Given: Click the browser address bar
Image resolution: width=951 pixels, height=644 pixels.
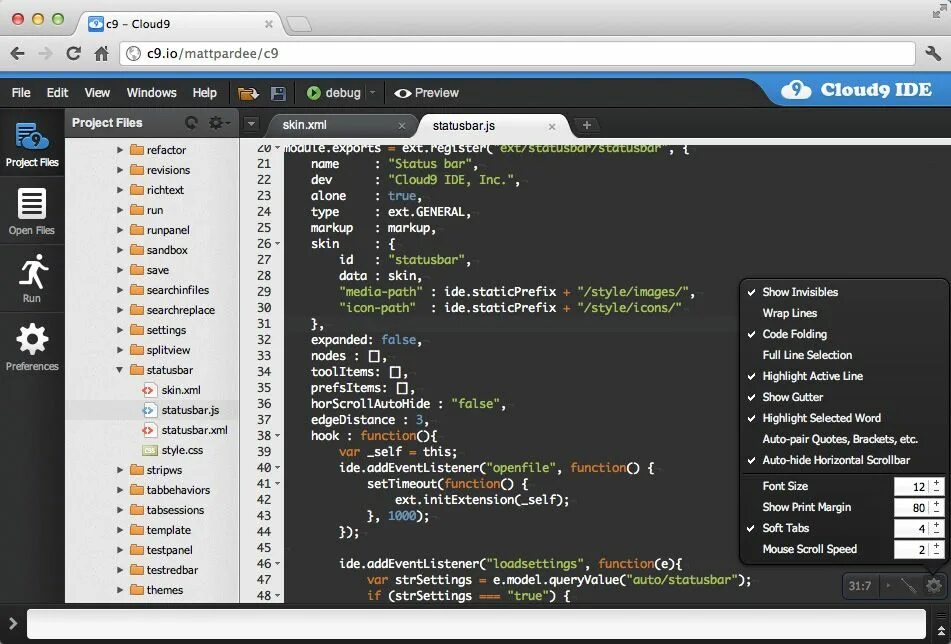Looking at the screenshot, I should coord(517,53).
